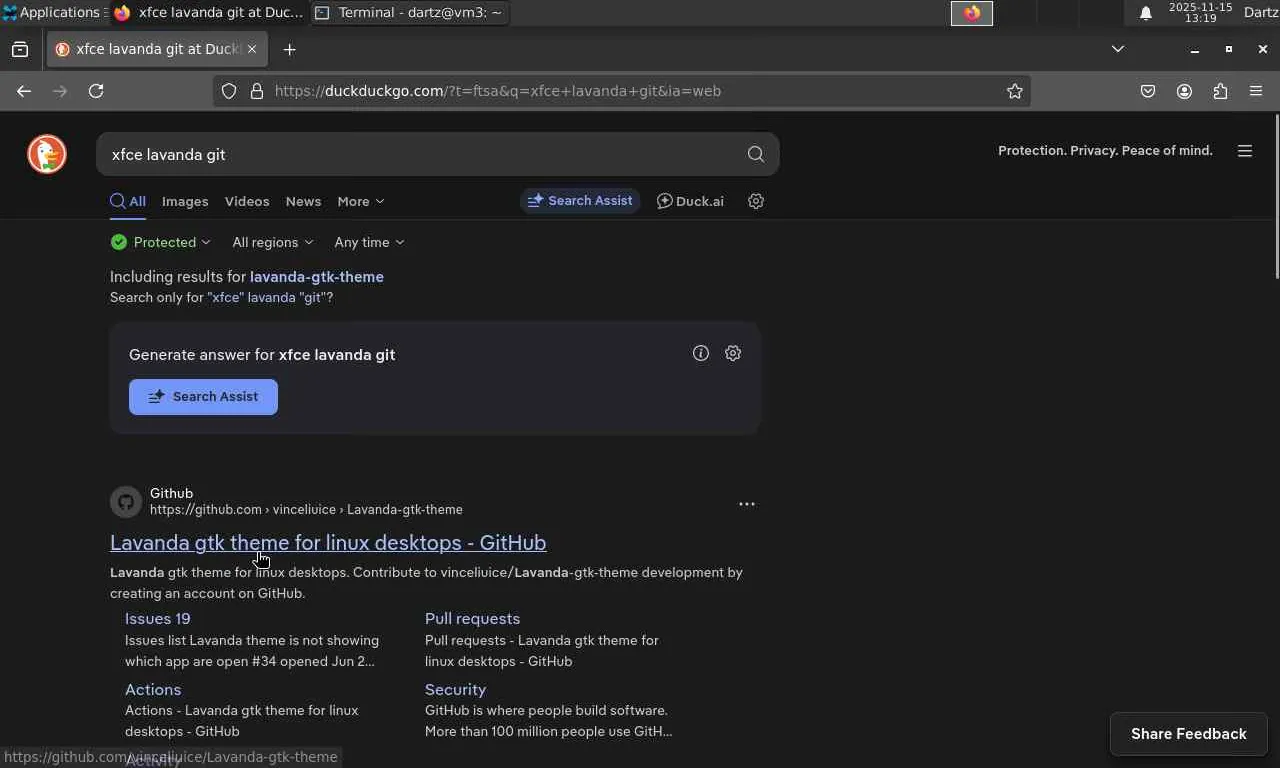Reload the current page

point(96,91)
